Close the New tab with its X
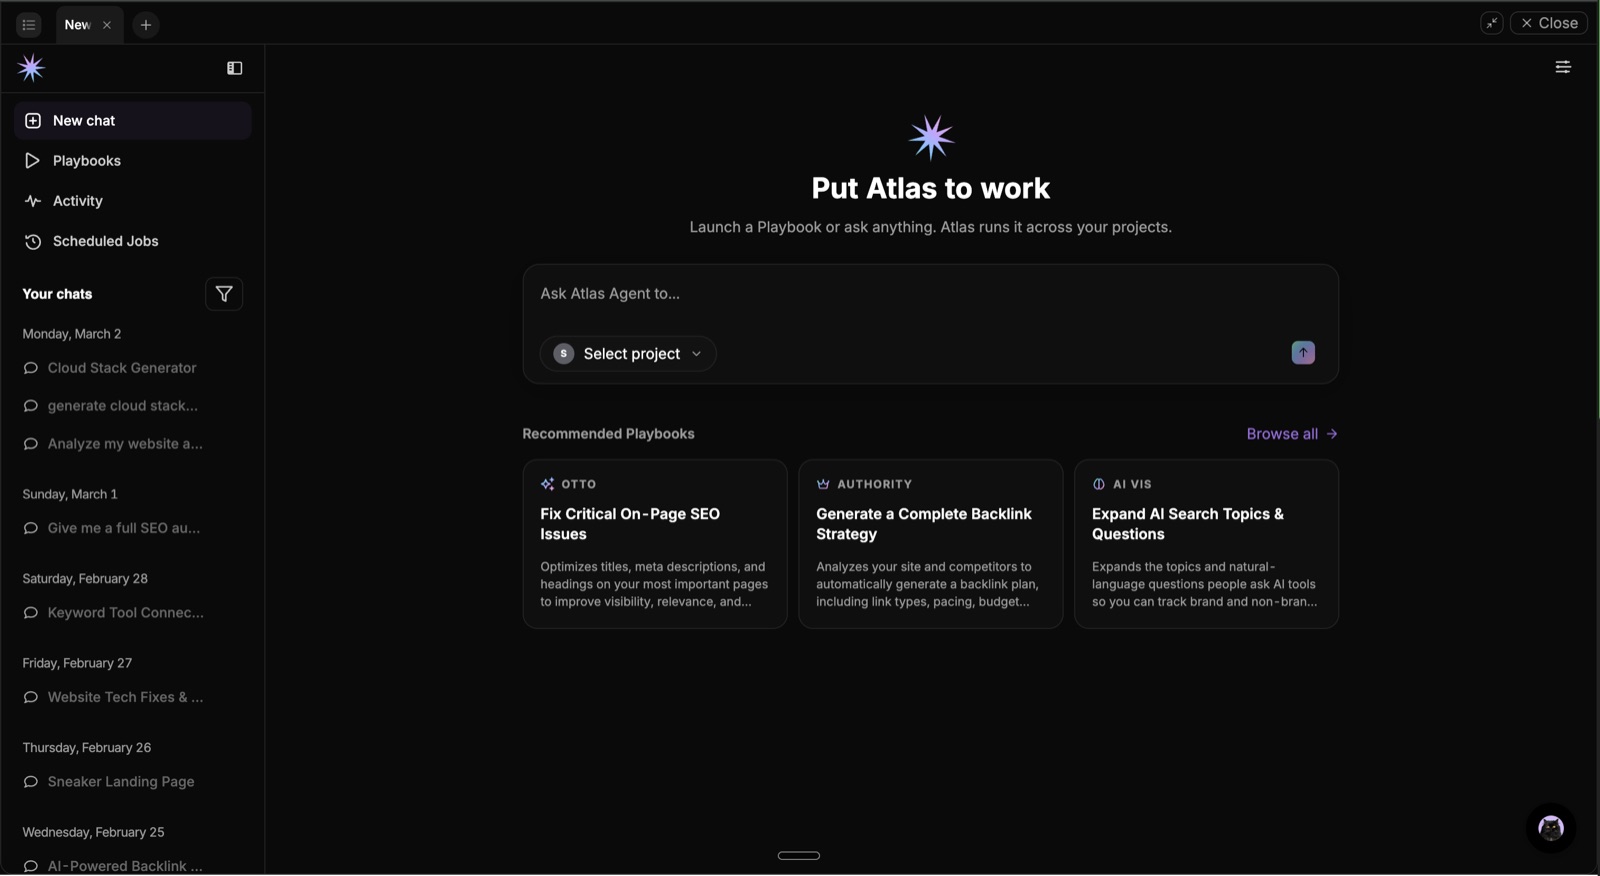 pyautogui.click(x=107, y=25)
